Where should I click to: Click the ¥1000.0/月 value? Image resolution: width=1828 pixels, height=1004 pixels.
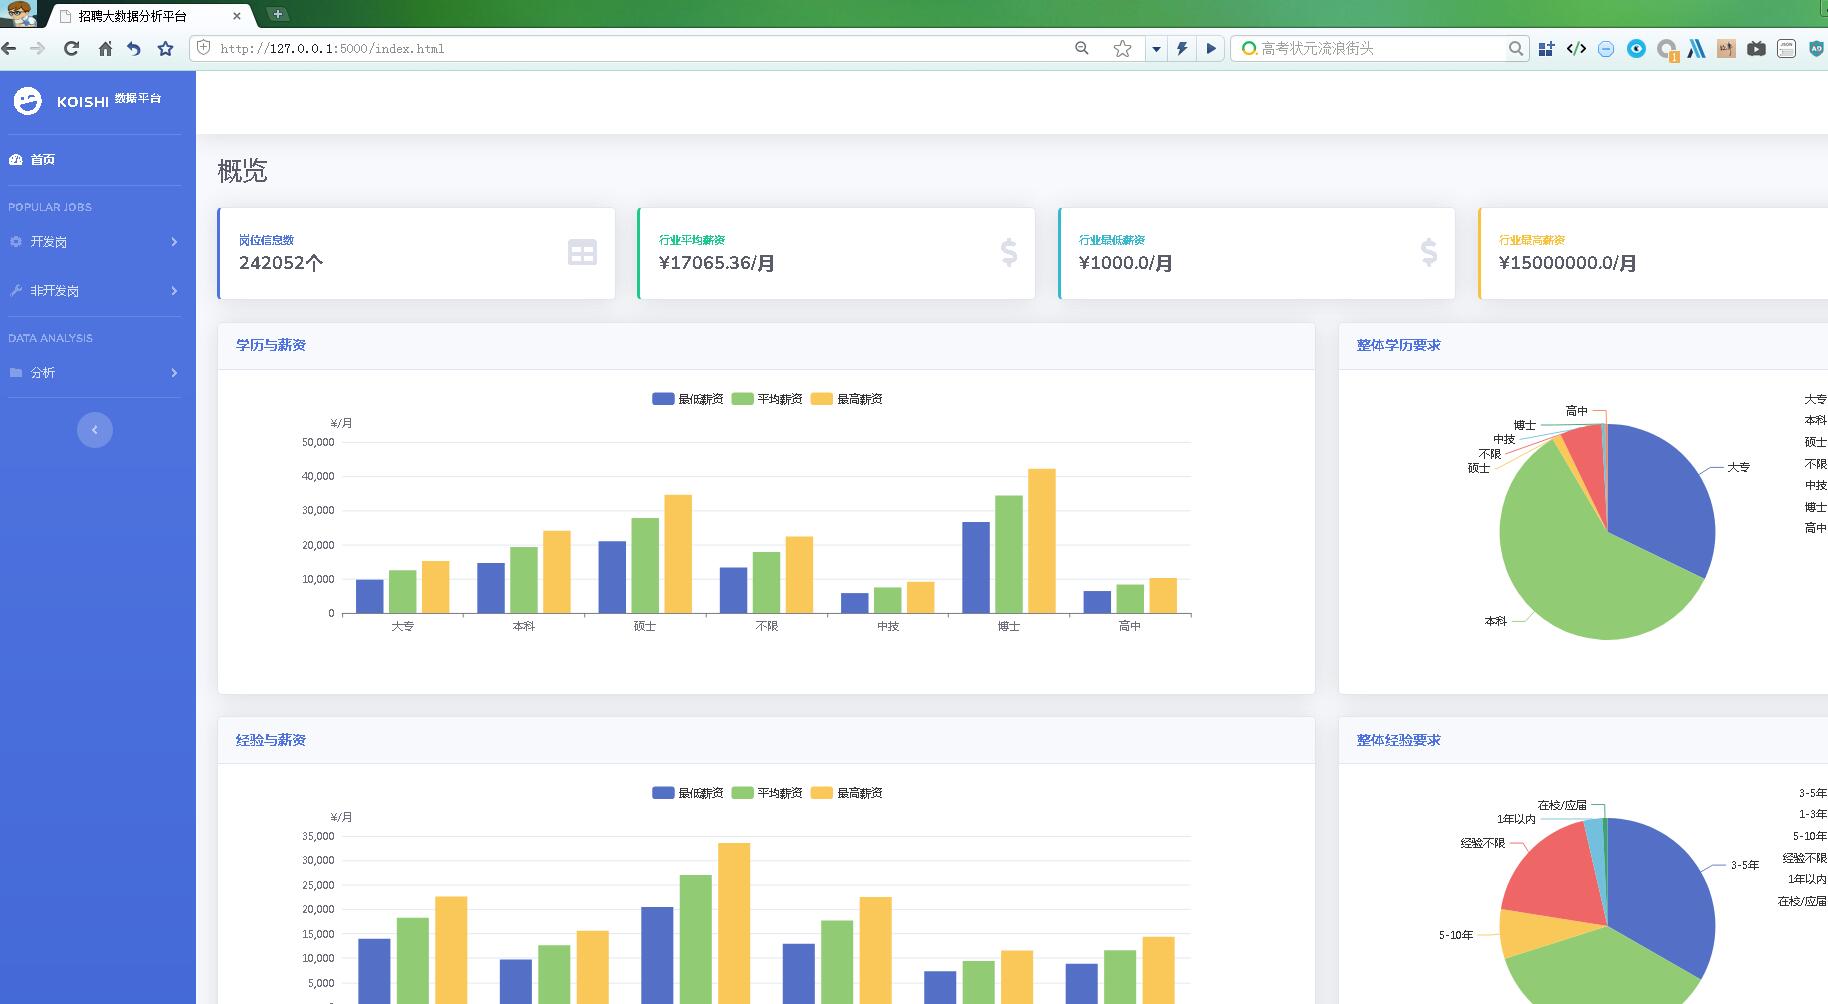click(1126, 263)
